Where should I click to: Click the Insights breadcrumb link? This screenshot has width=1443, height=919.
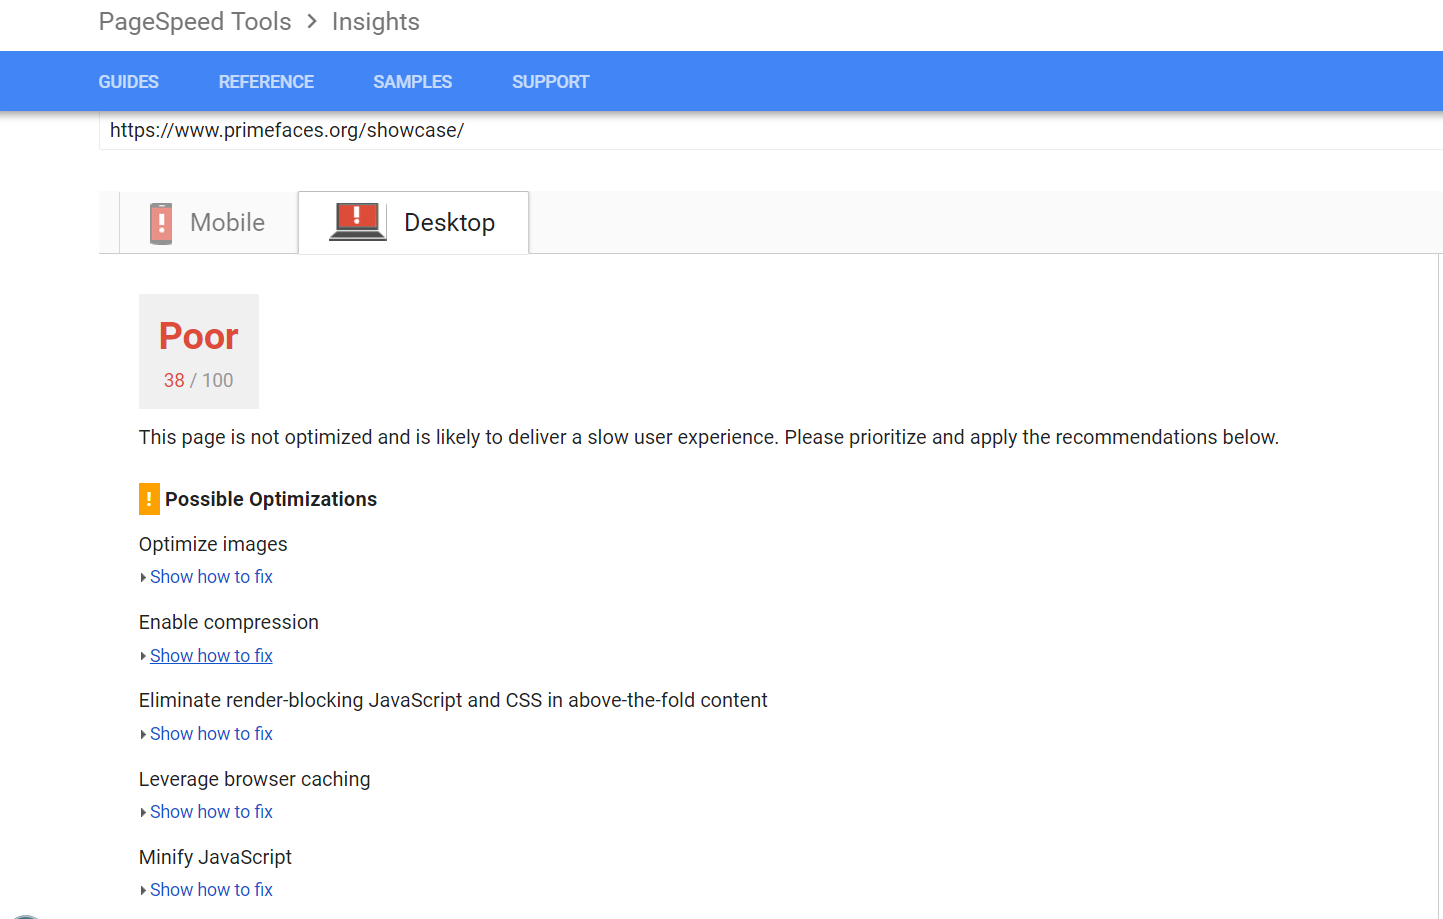pos(375,21)
